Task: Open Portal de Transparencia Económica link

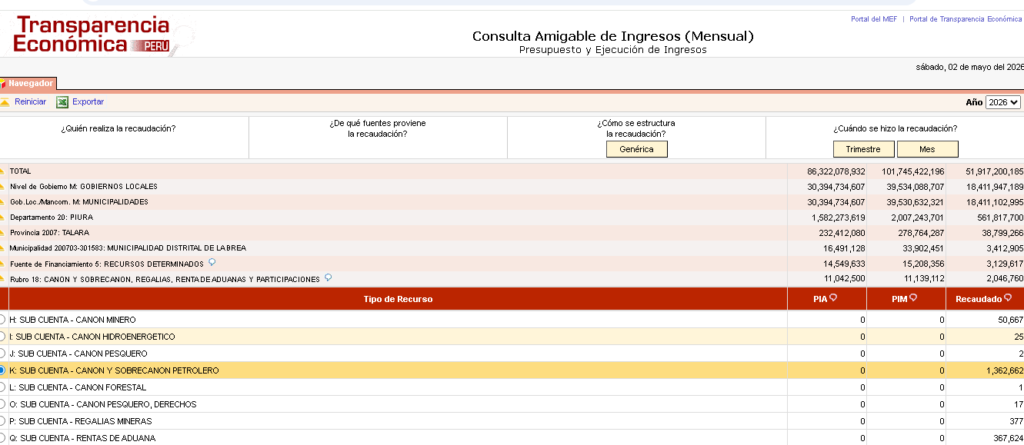Action: pos(965,20)
